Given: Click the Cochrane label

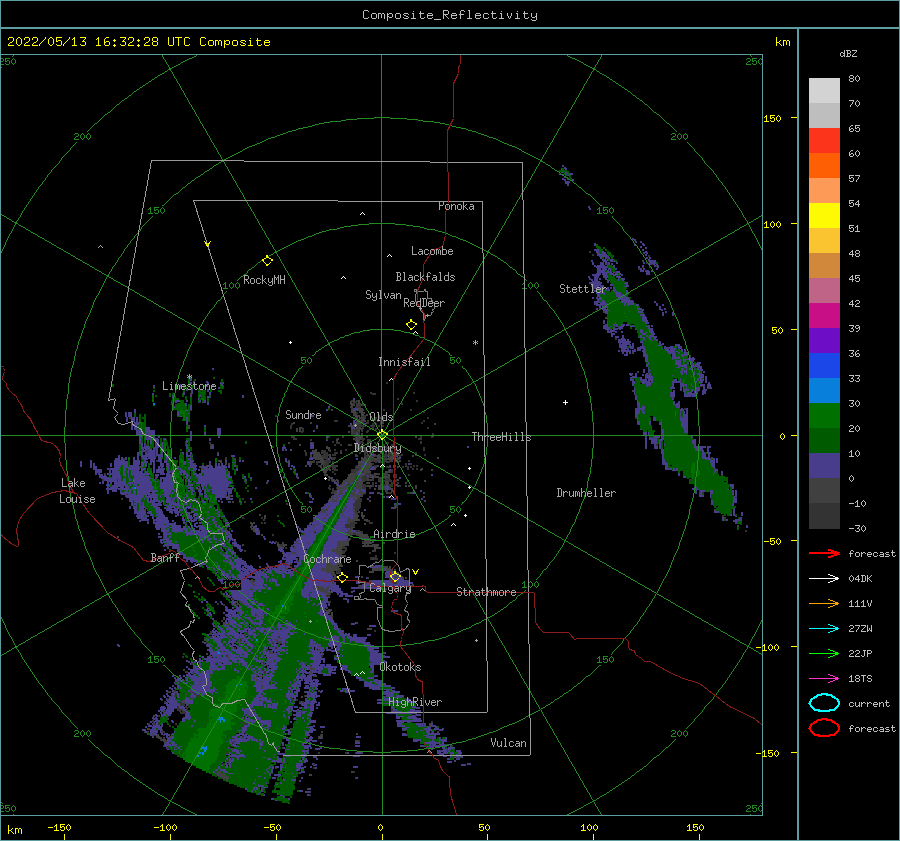Looking at the screenshot, I should tap(327, 559).
